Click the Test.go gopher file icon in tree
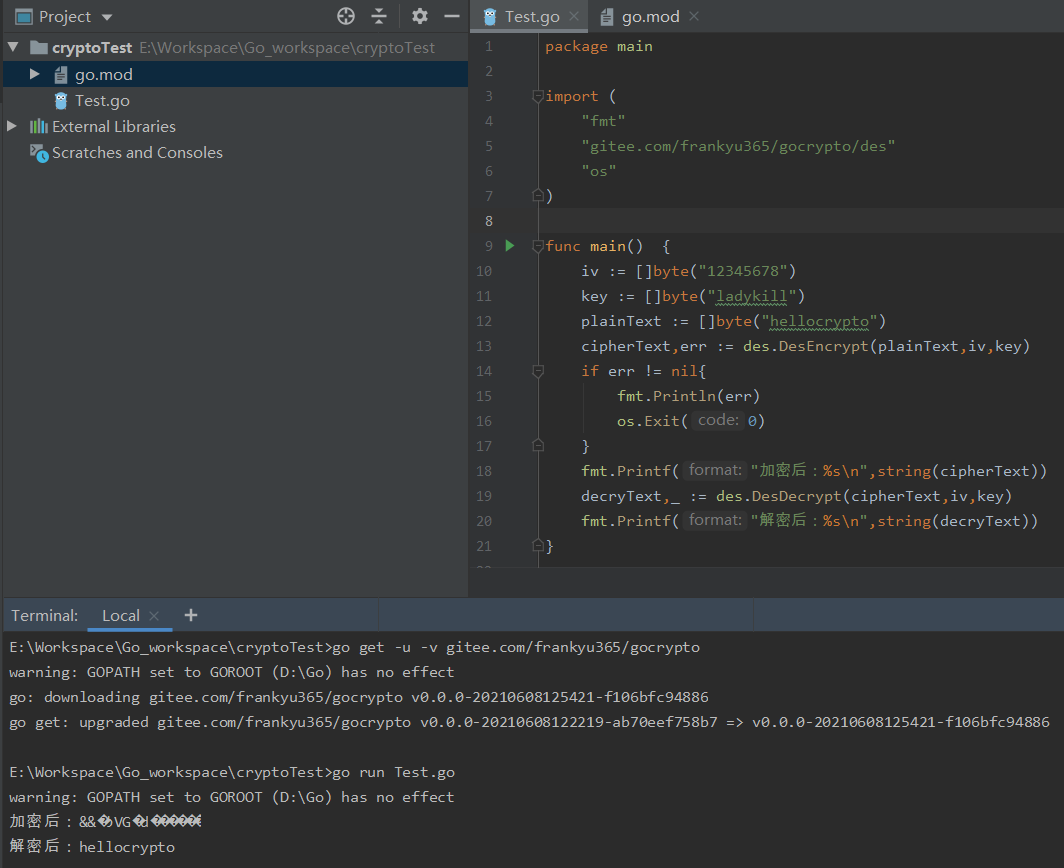 click(x=61, y=100)
